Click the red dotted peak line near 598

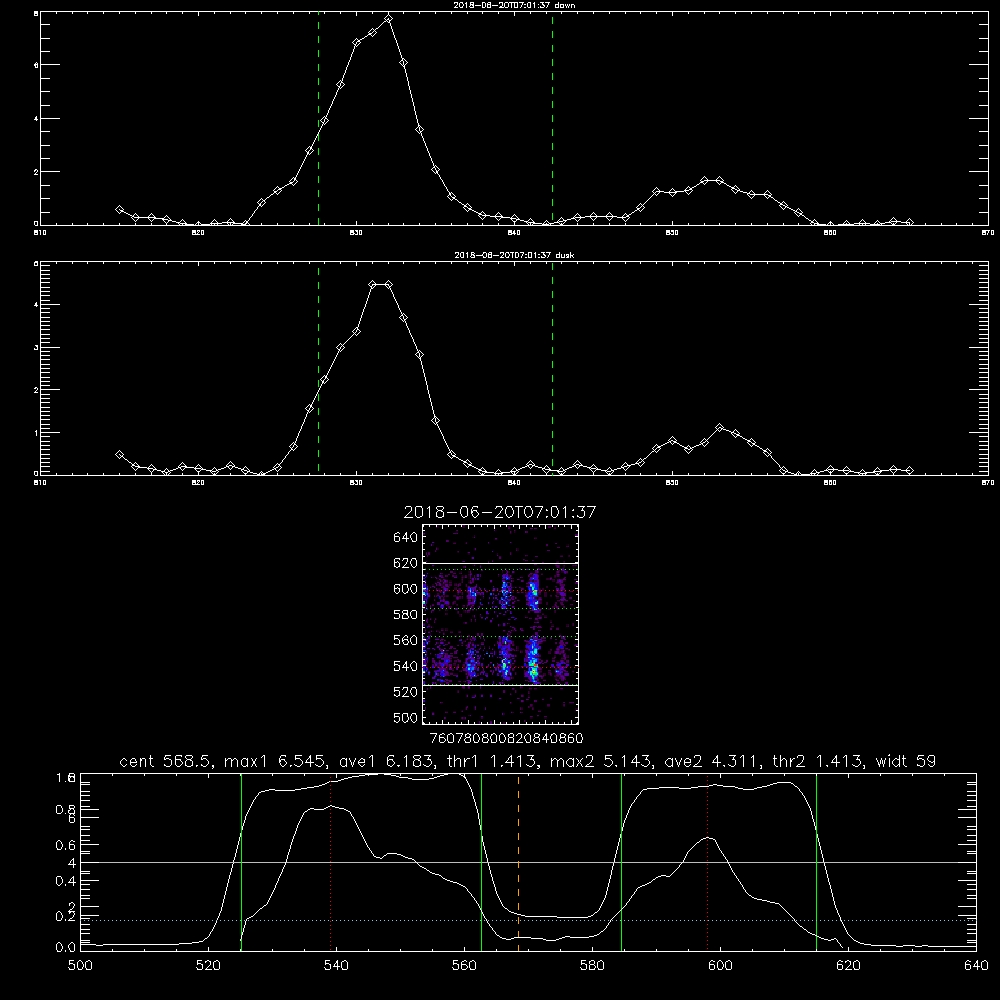(x=707, y=861)
